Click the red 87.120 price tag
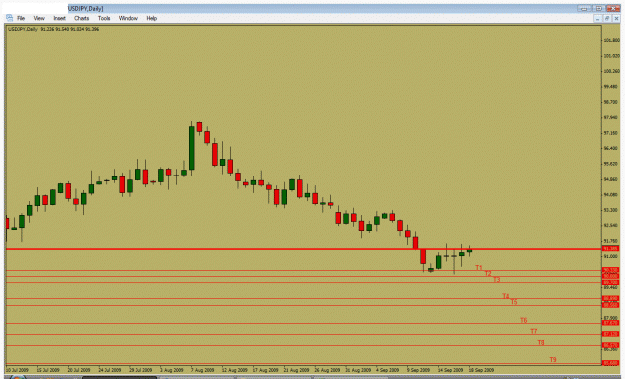625x379 pixels. pyautogui.click(x=610, y=334)
